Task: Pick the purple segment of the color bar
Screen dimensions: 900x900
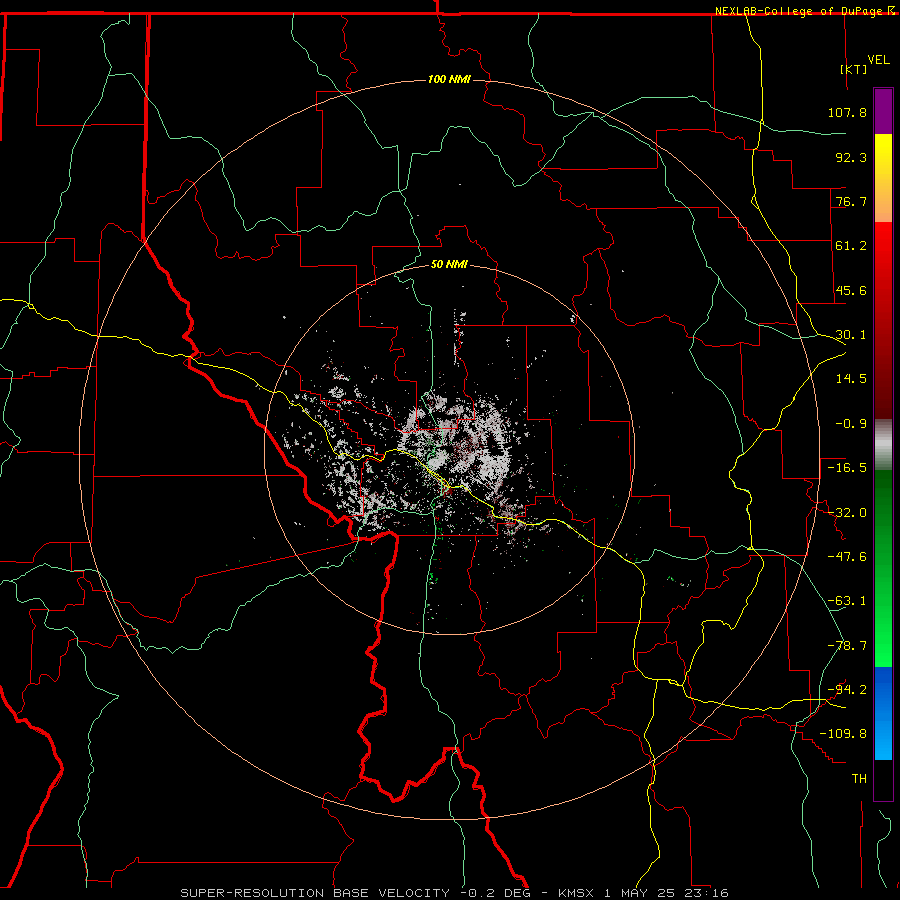Action: coord(883,111)
